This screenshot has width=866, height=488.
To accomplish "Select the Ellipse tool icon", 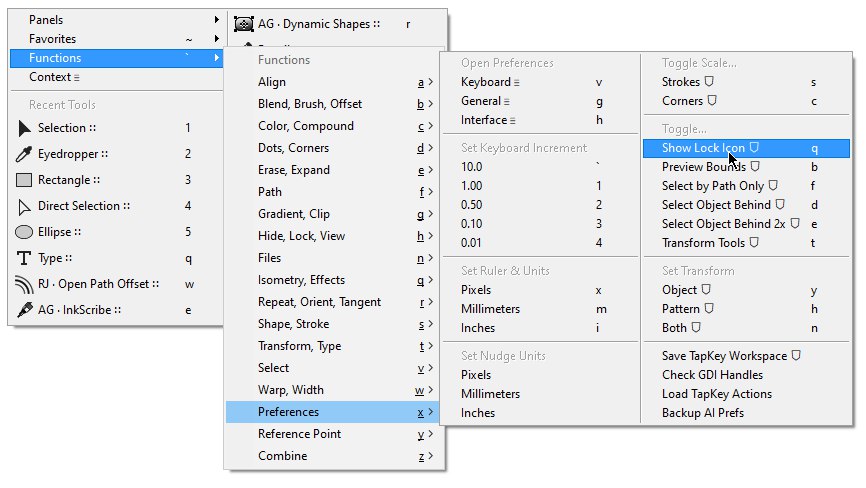I will (25, 232).
